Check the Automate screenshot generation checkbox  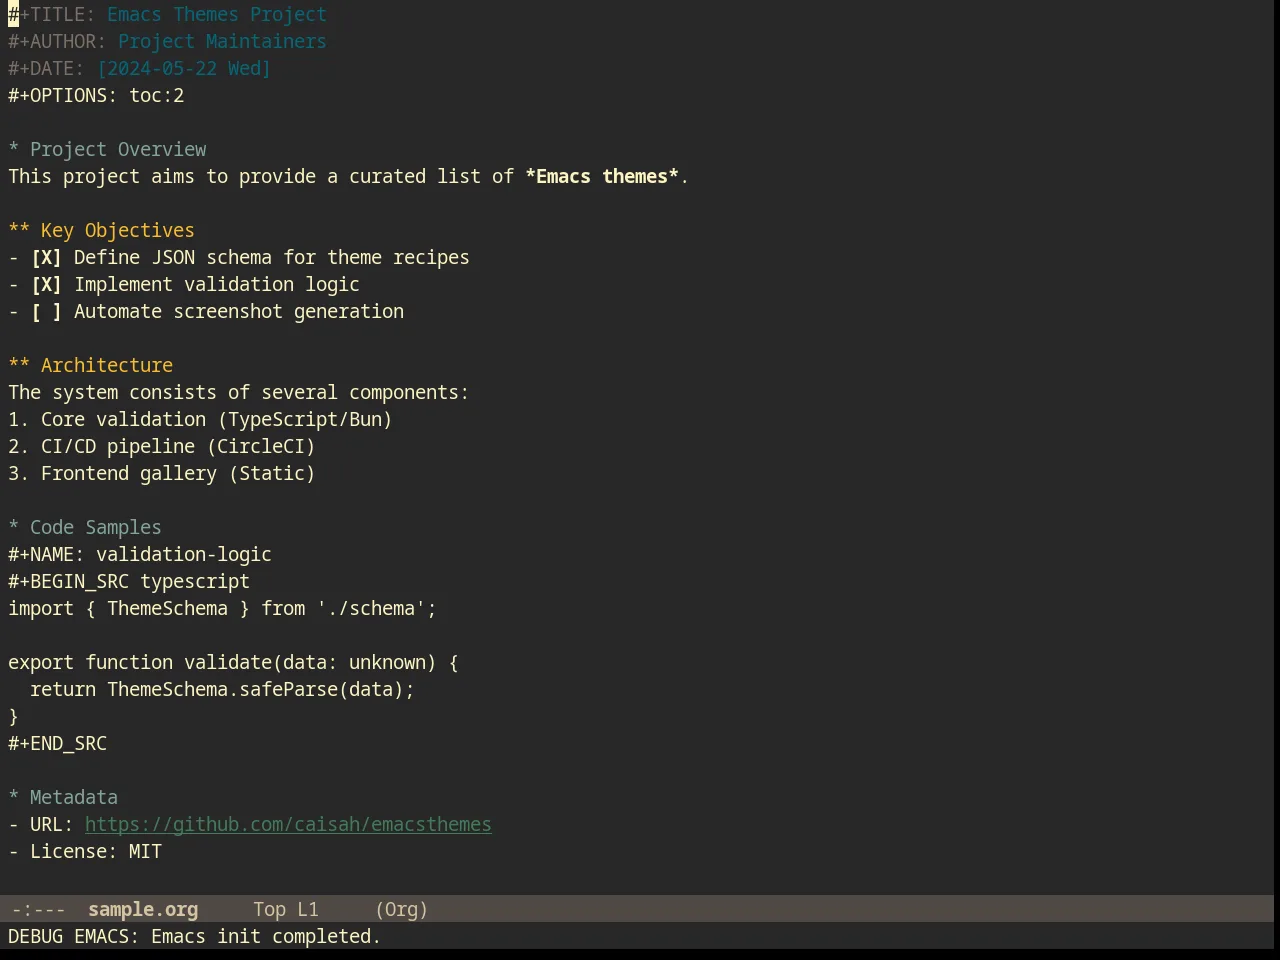tap(46, 312)
